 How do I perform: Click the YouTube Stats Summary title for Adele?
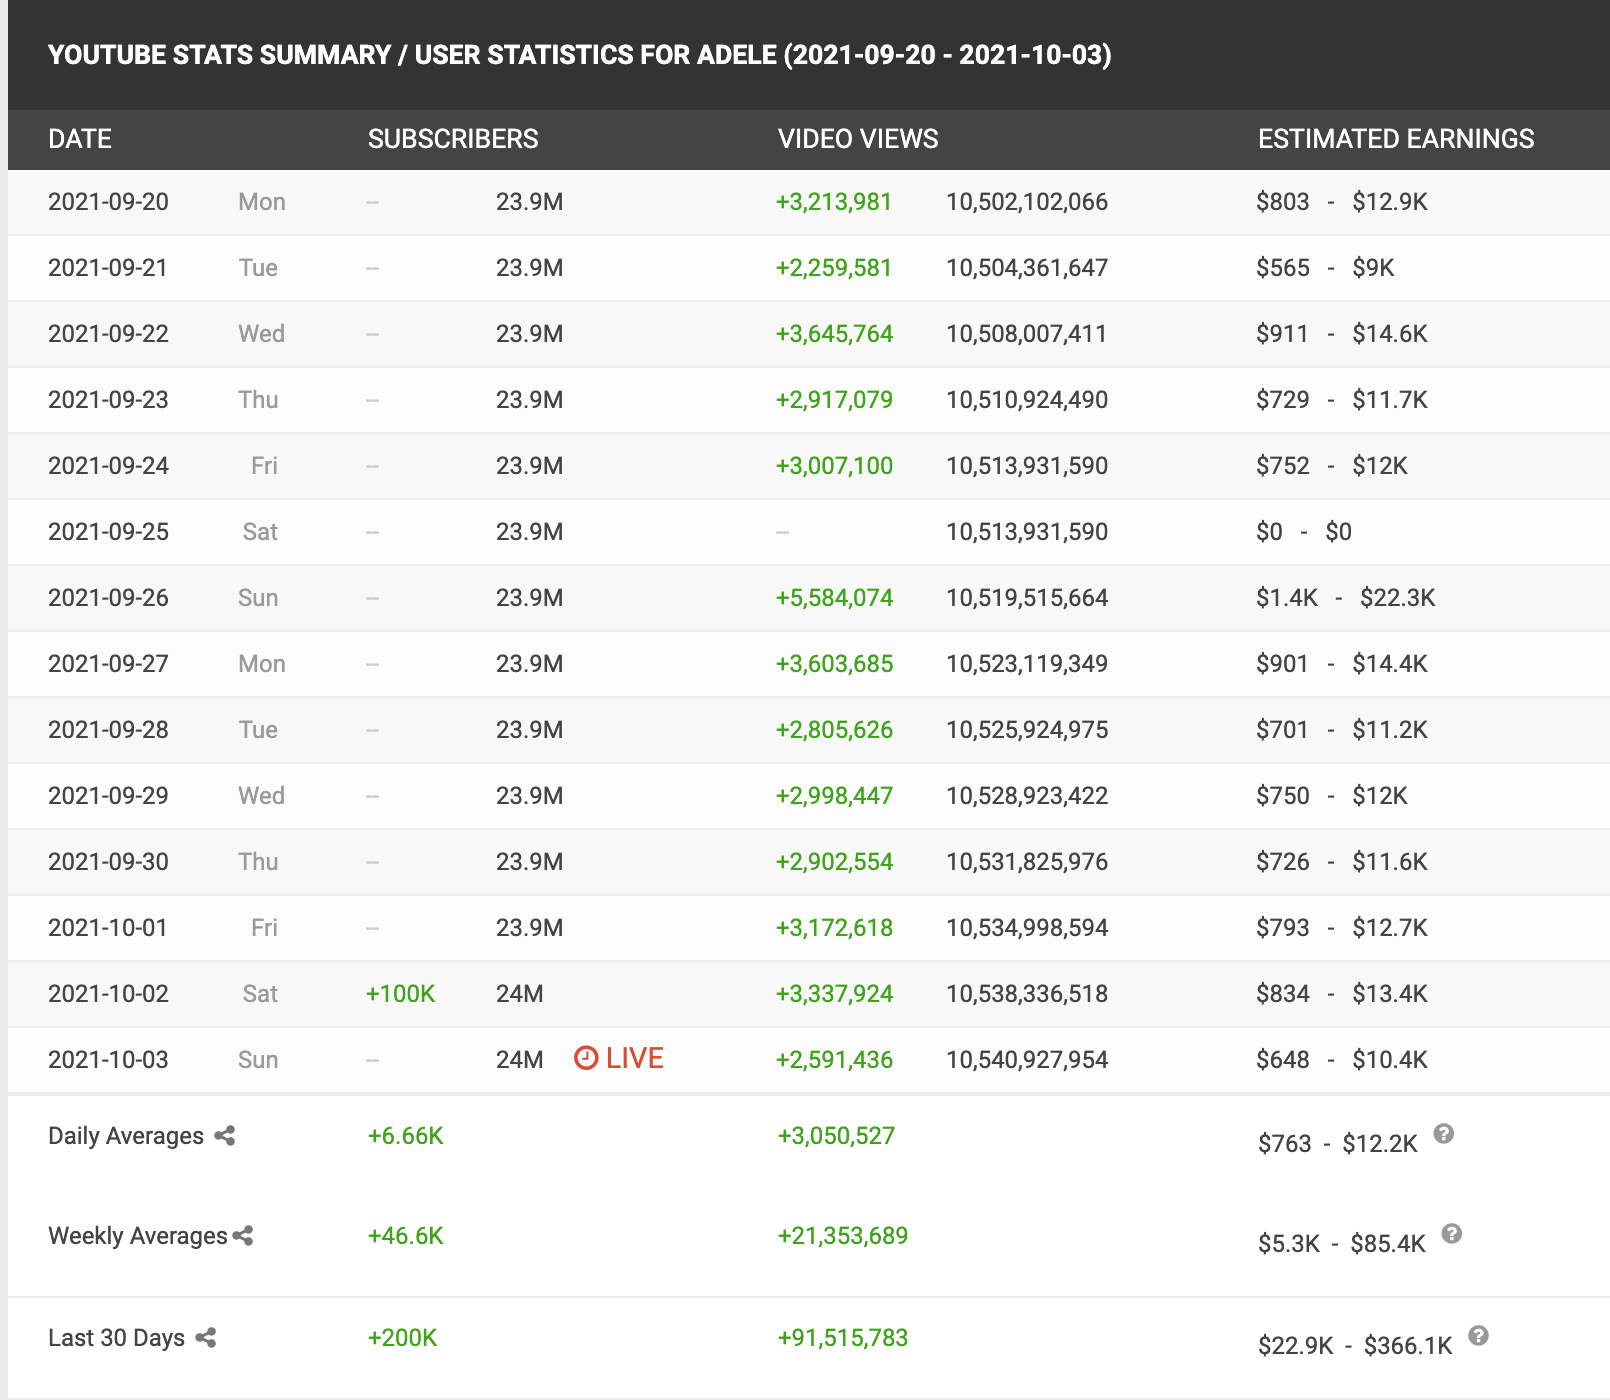click(x=580, y=55)
